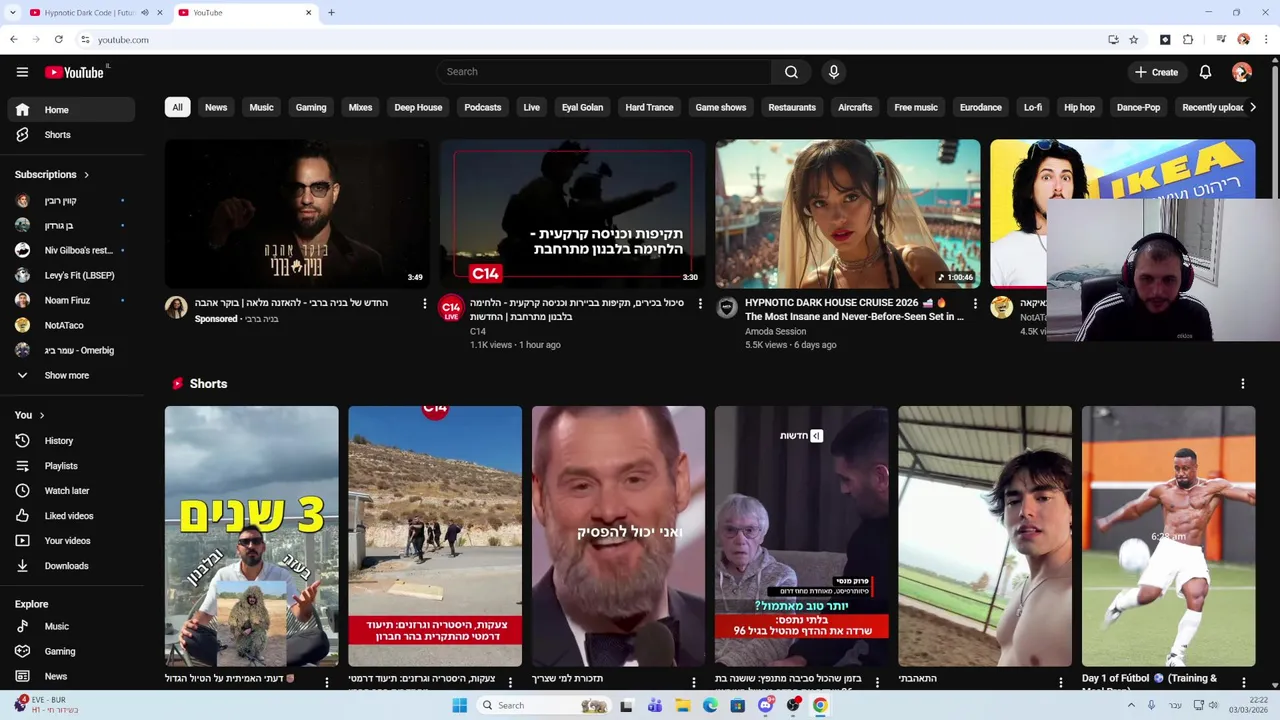Click the YouTube logo
The height and width of the screenshot is (720, 1280).
coord(76,72)
